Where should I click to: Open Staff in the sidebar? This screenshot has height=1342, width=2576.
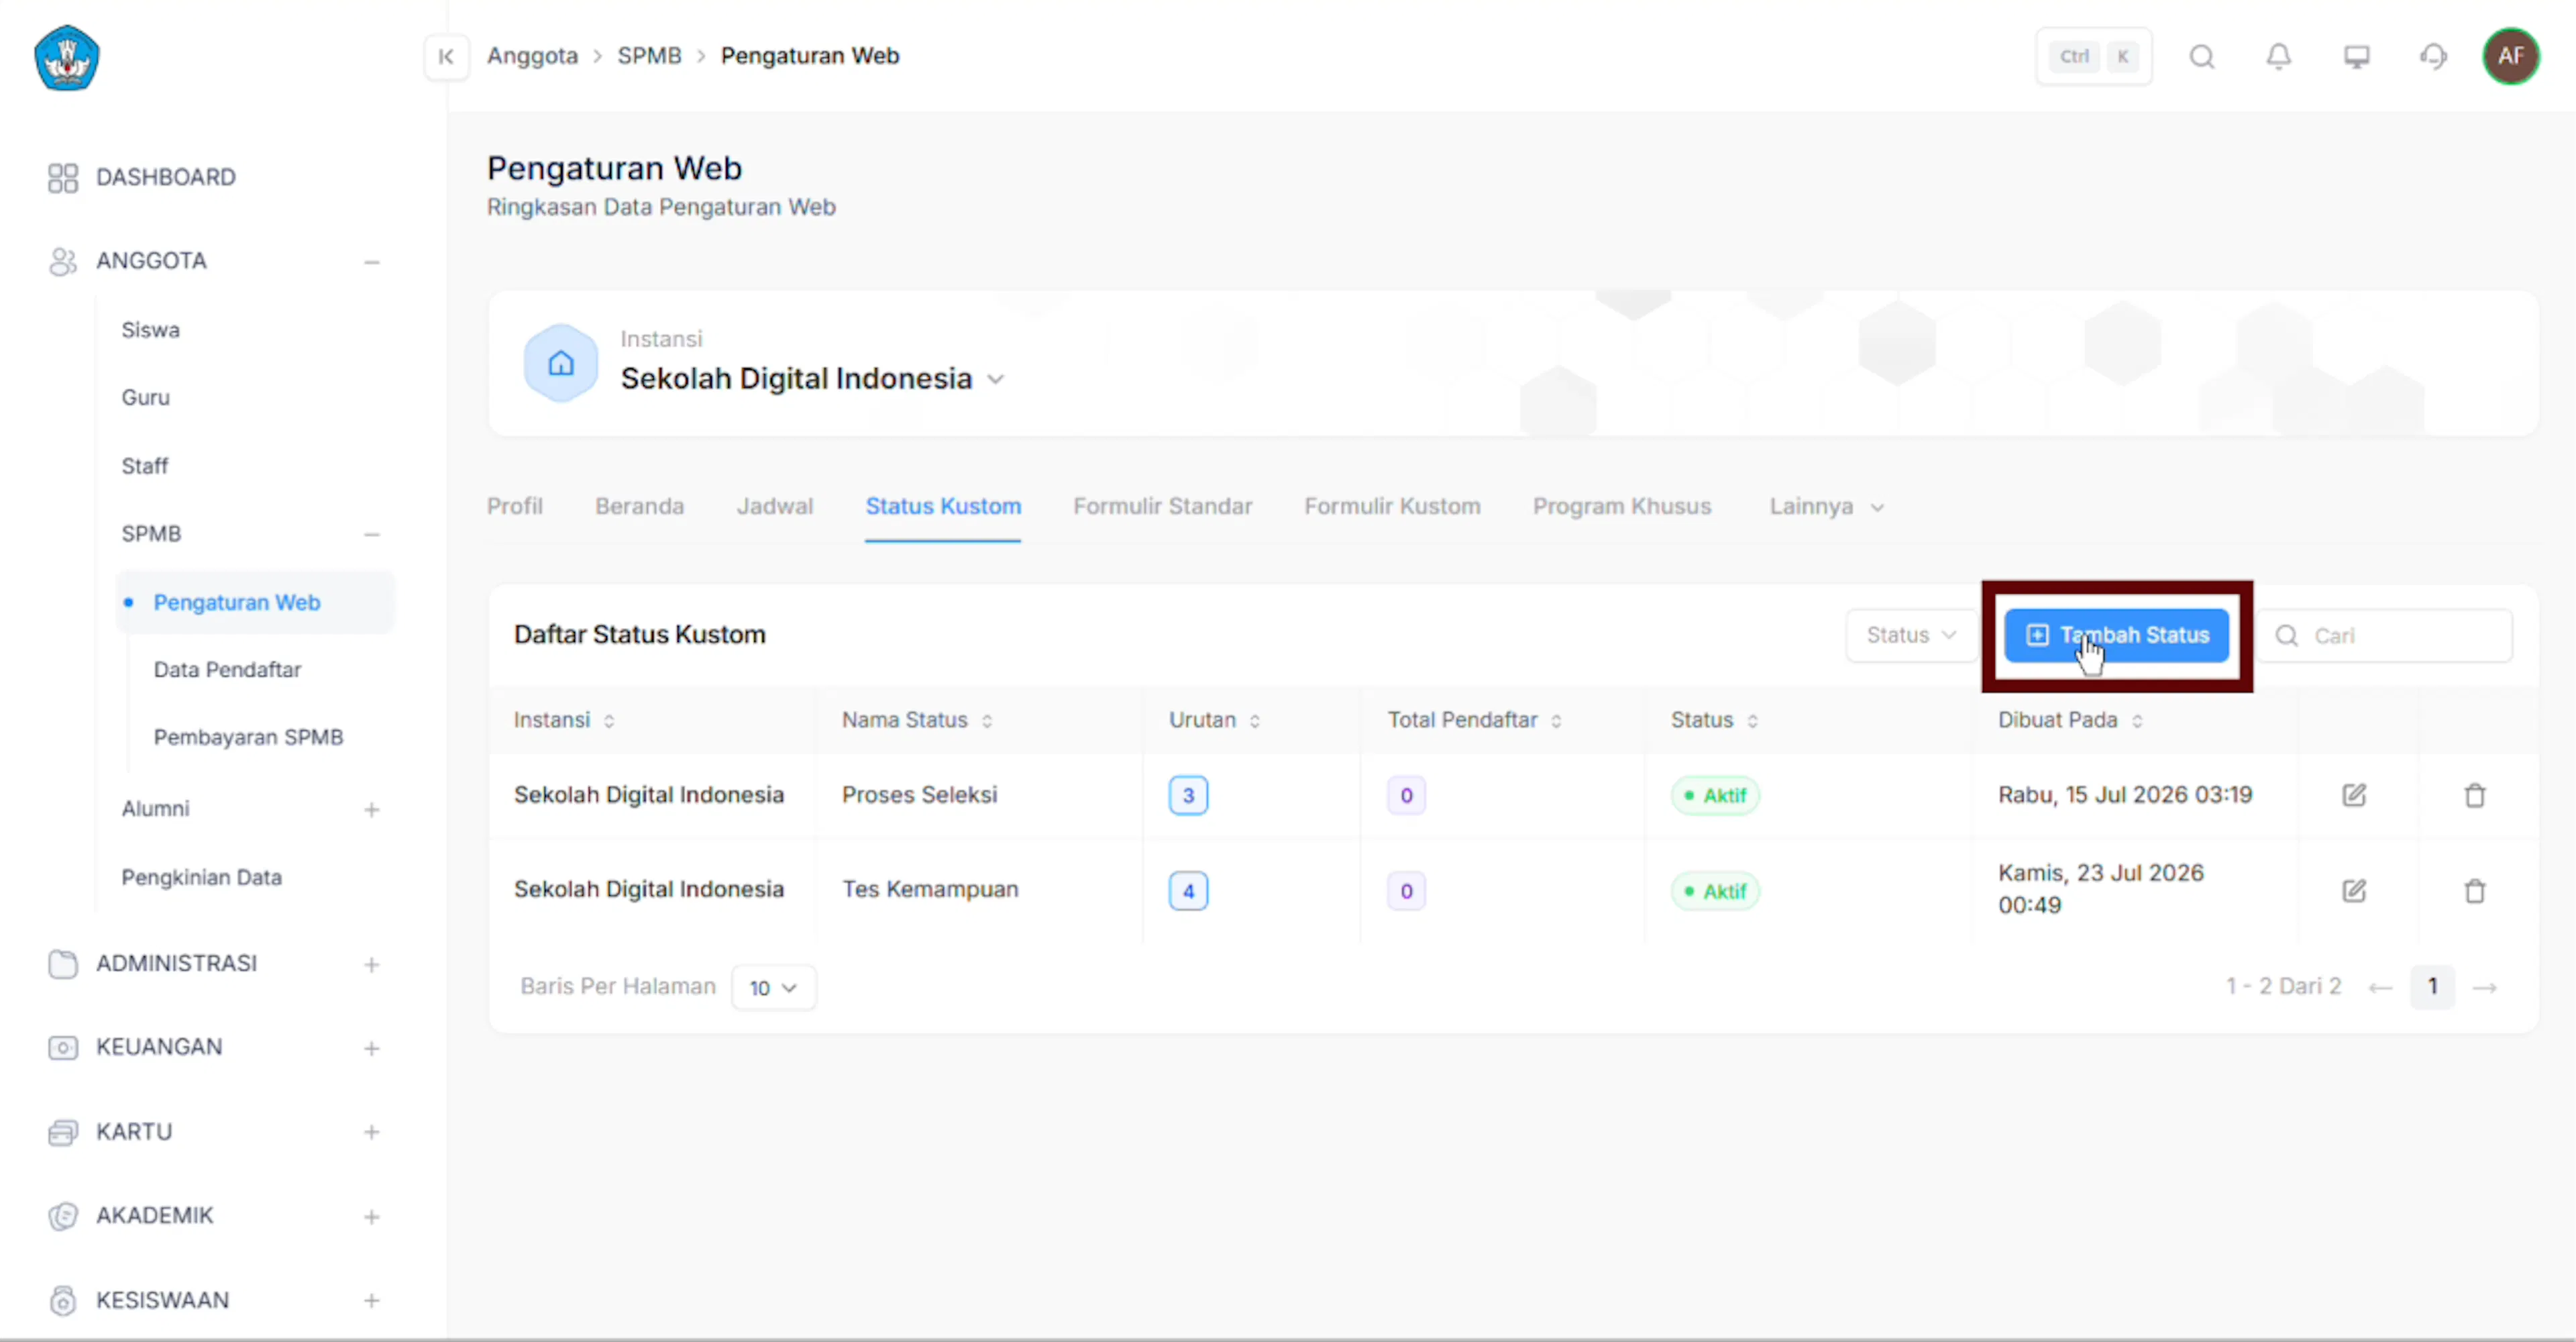(144, 466)
